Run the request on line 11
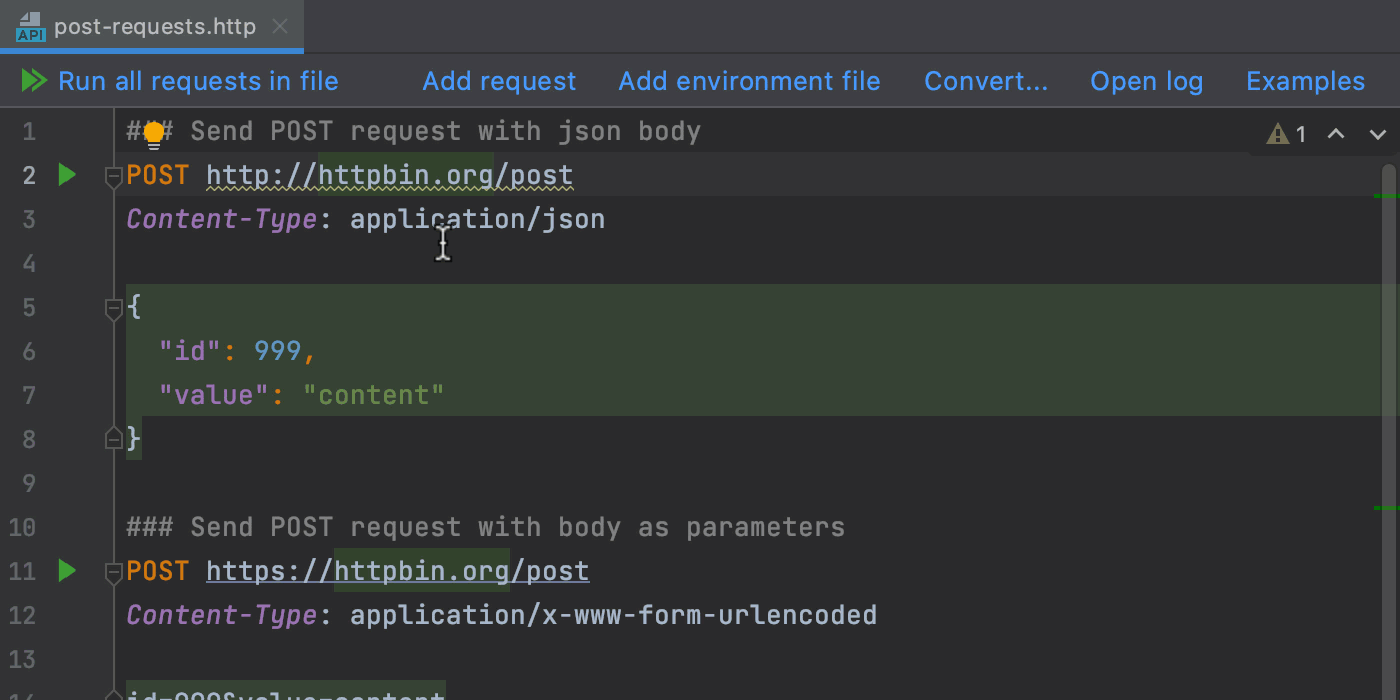Screen dimensions: 1400x700 pos(67,571)
